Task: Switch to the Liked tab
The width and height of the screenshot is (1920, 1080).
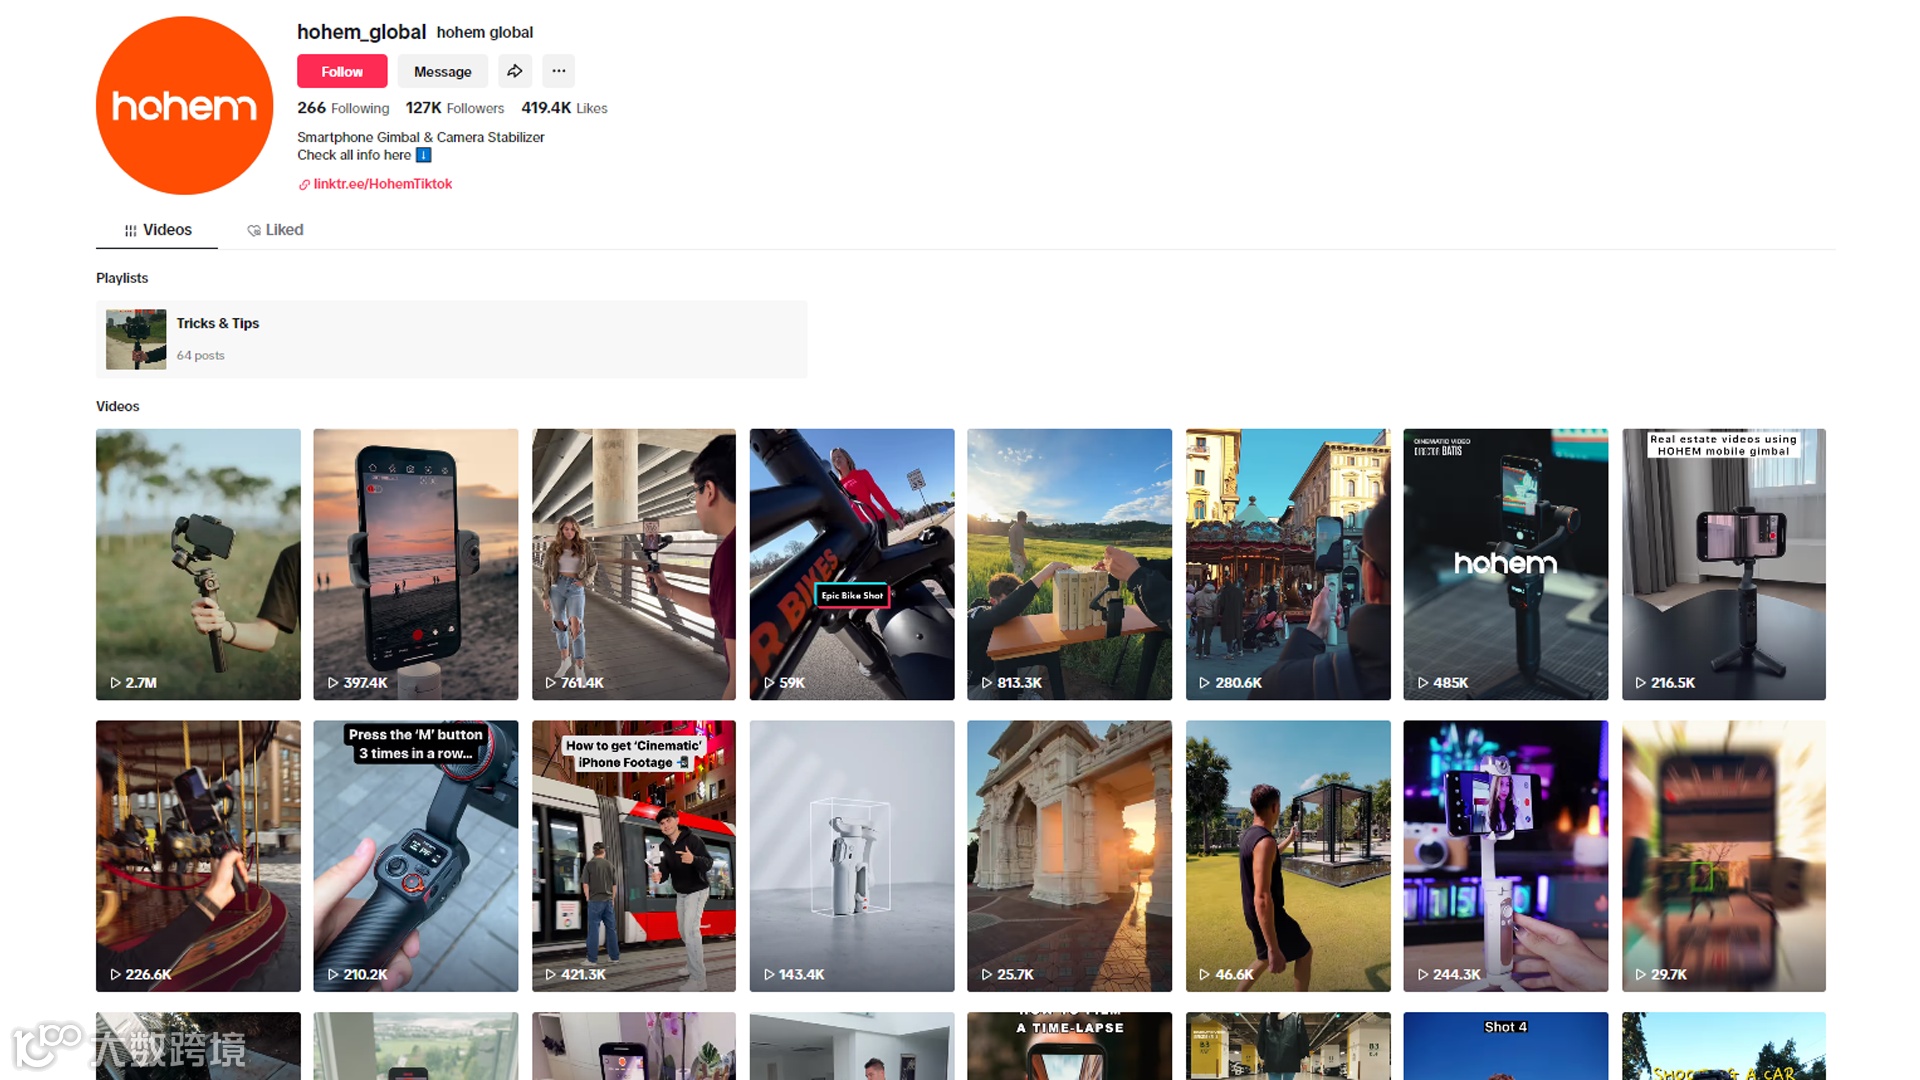Action: click(275, 230)
